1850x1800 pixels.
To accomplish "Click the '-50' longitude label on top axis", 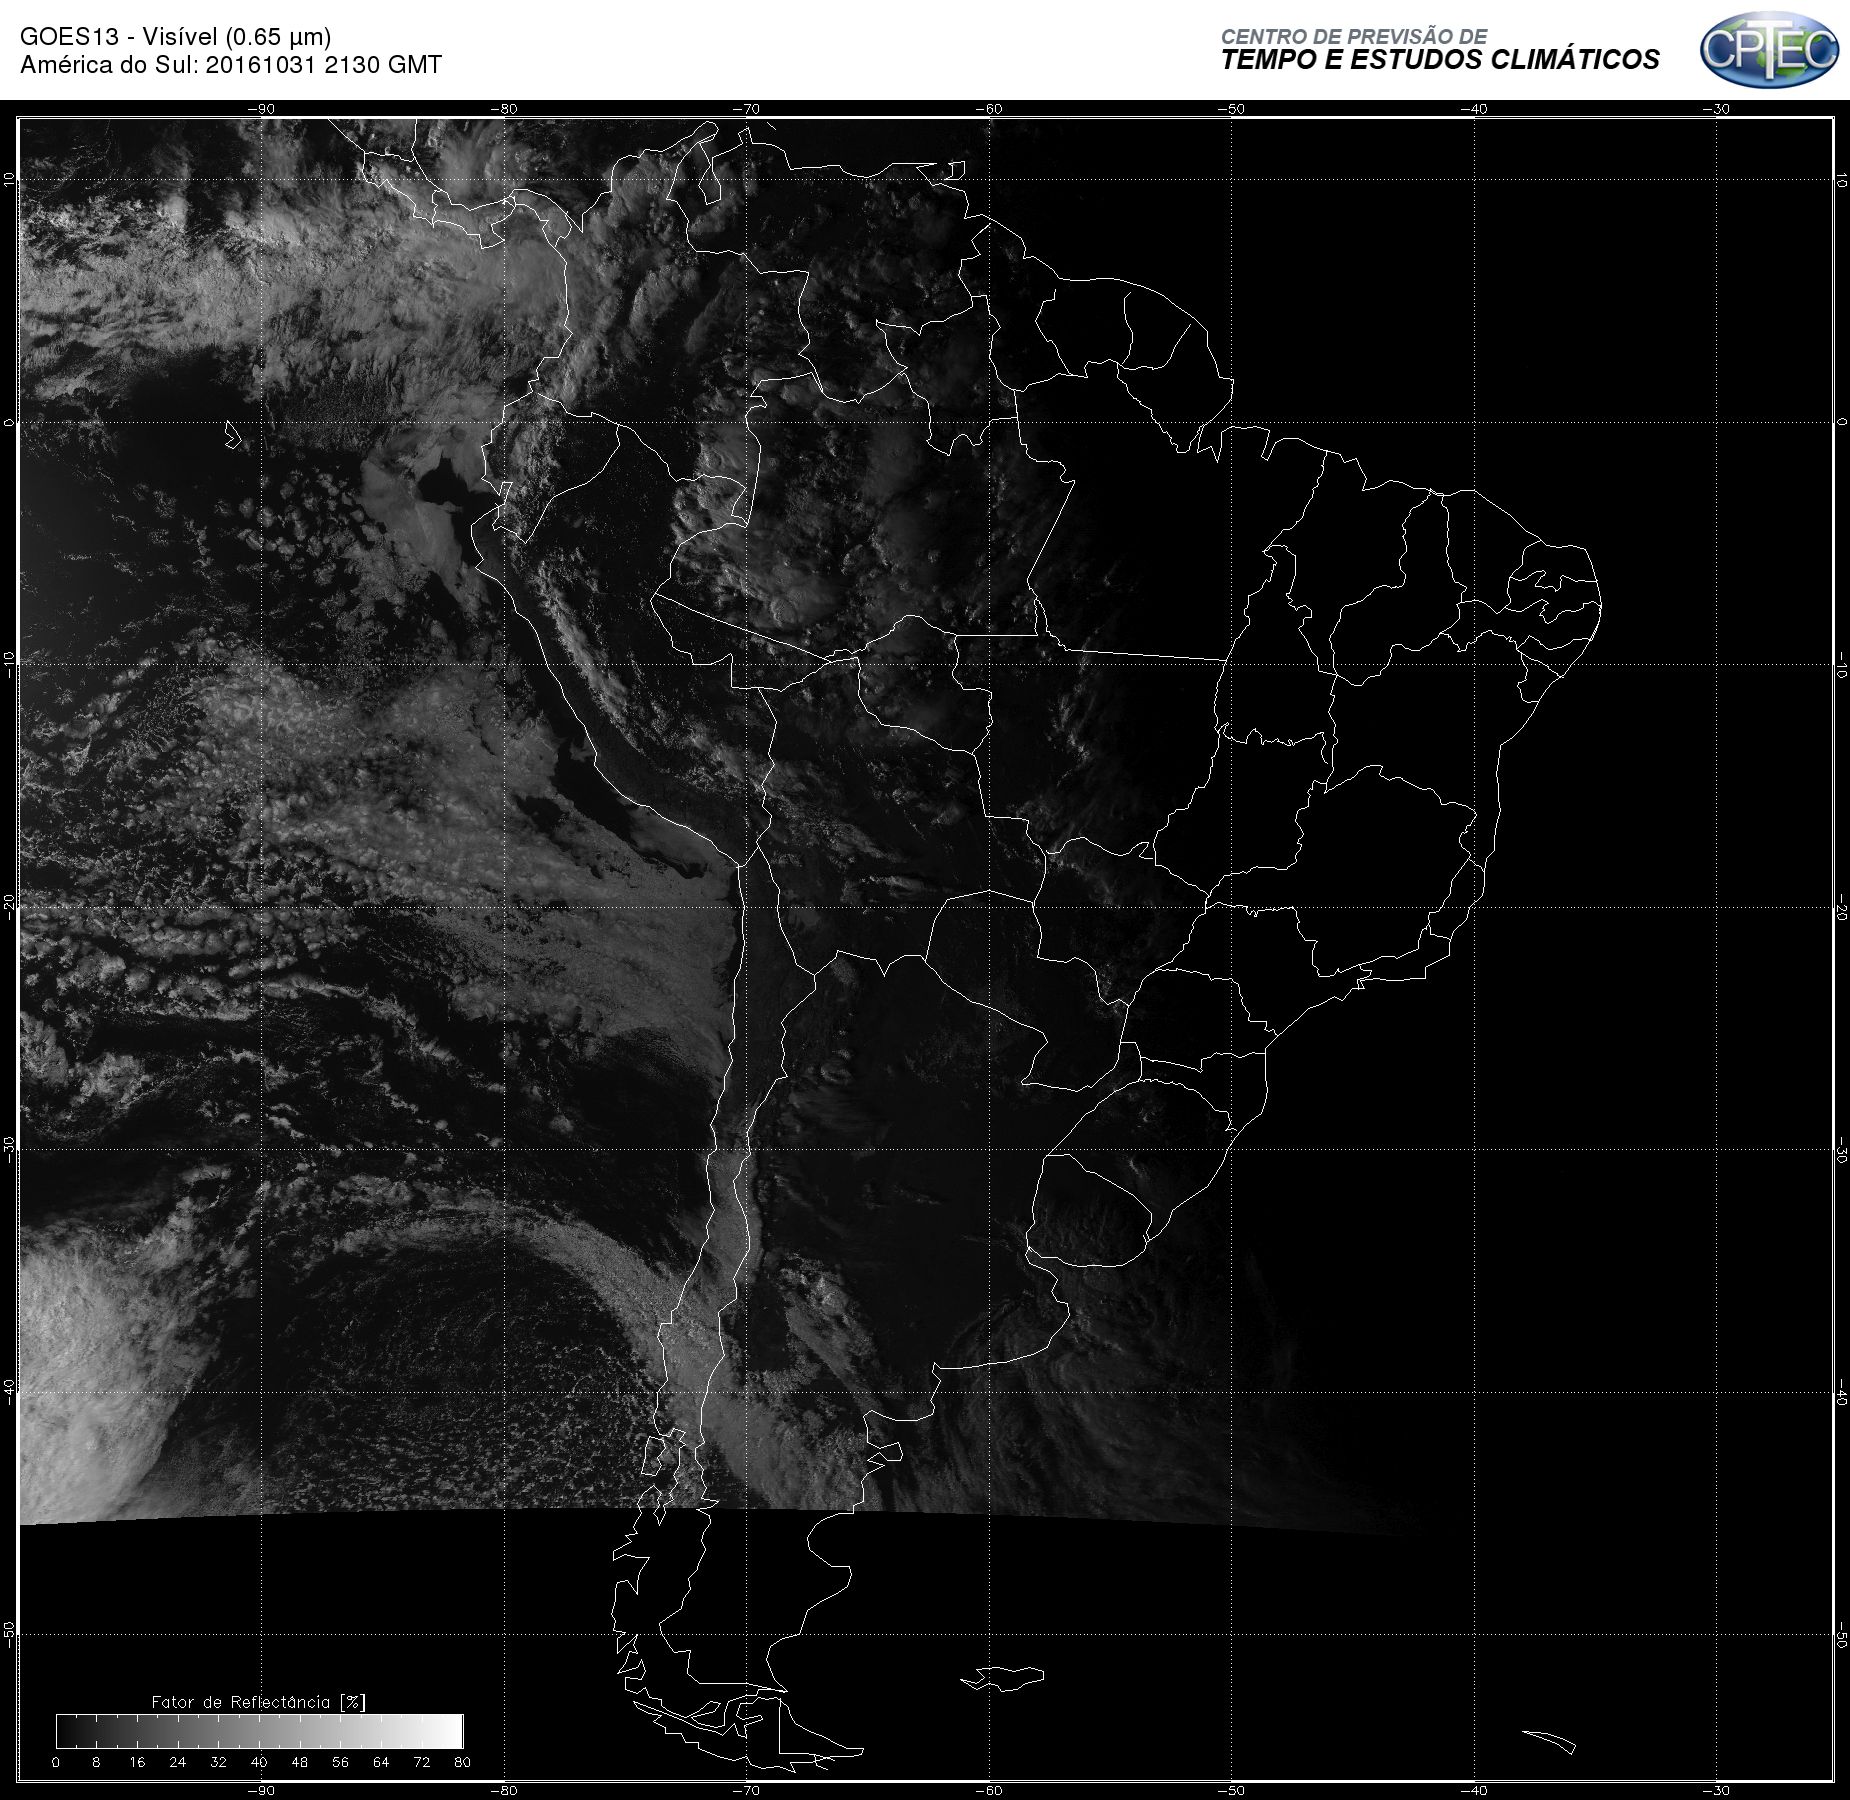I will (x=1232, y=109).
